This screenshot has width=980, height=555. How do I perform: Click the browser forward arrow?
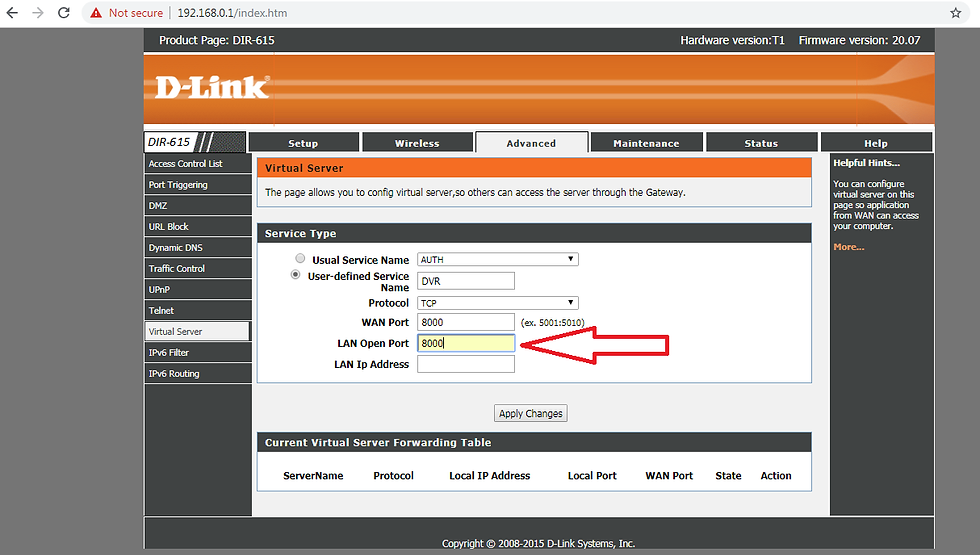38,12
